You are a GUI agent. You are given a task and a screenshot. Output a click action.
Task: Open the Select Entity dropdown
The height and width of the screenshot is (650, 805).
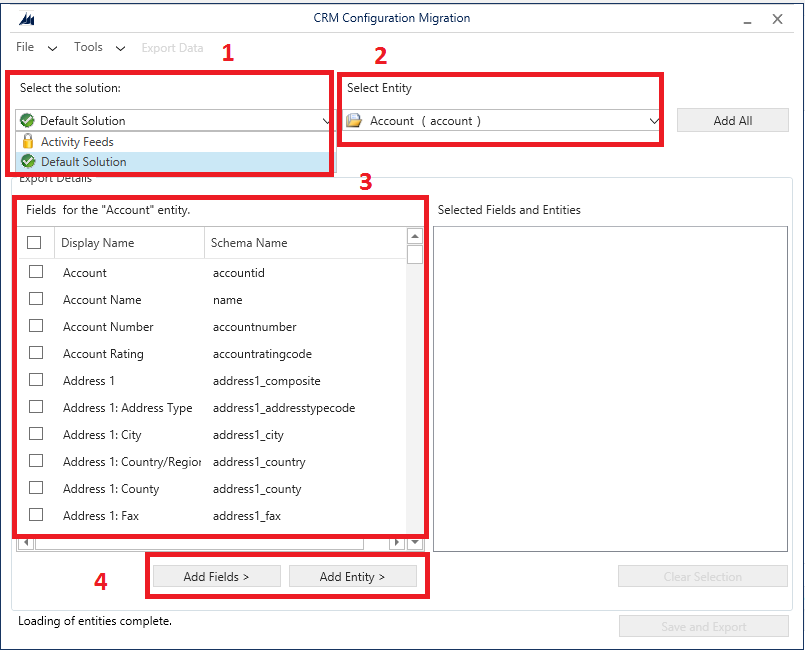[x=654, y=121]
